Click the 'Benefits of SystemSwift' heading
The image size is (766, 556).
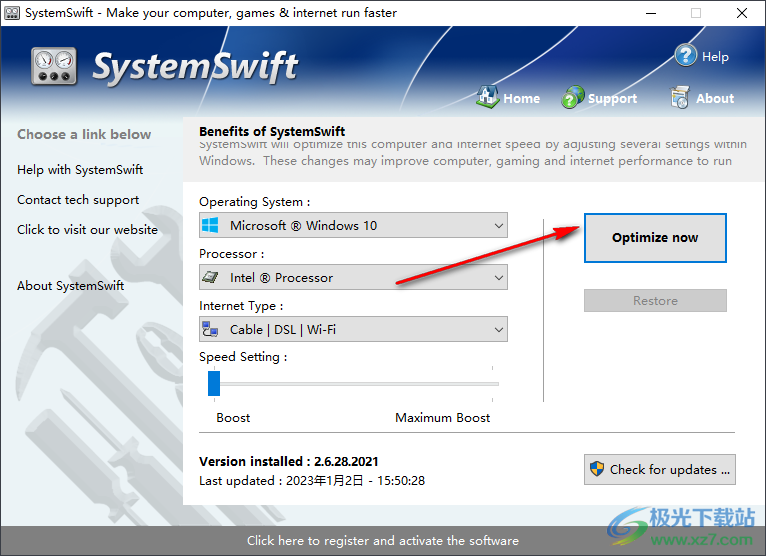(x=272, y=131)
